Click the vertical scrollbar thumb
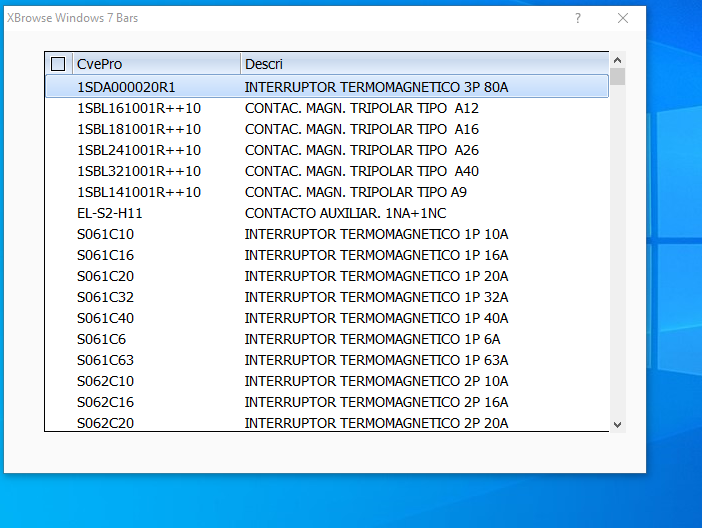Screen dimensions: 702x528 click(617, 77)
